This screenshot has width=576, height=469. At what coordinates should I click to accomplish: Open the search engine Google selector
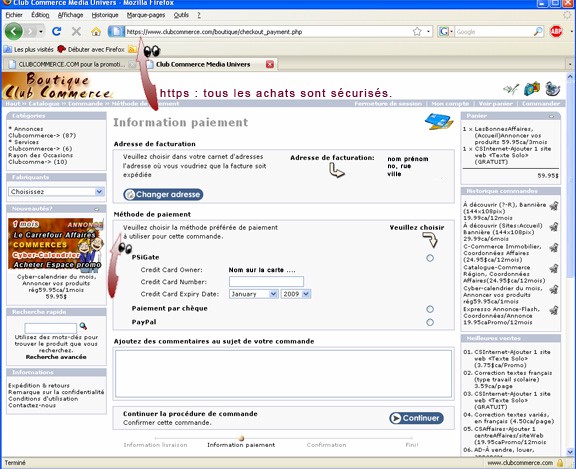point(446,32)
